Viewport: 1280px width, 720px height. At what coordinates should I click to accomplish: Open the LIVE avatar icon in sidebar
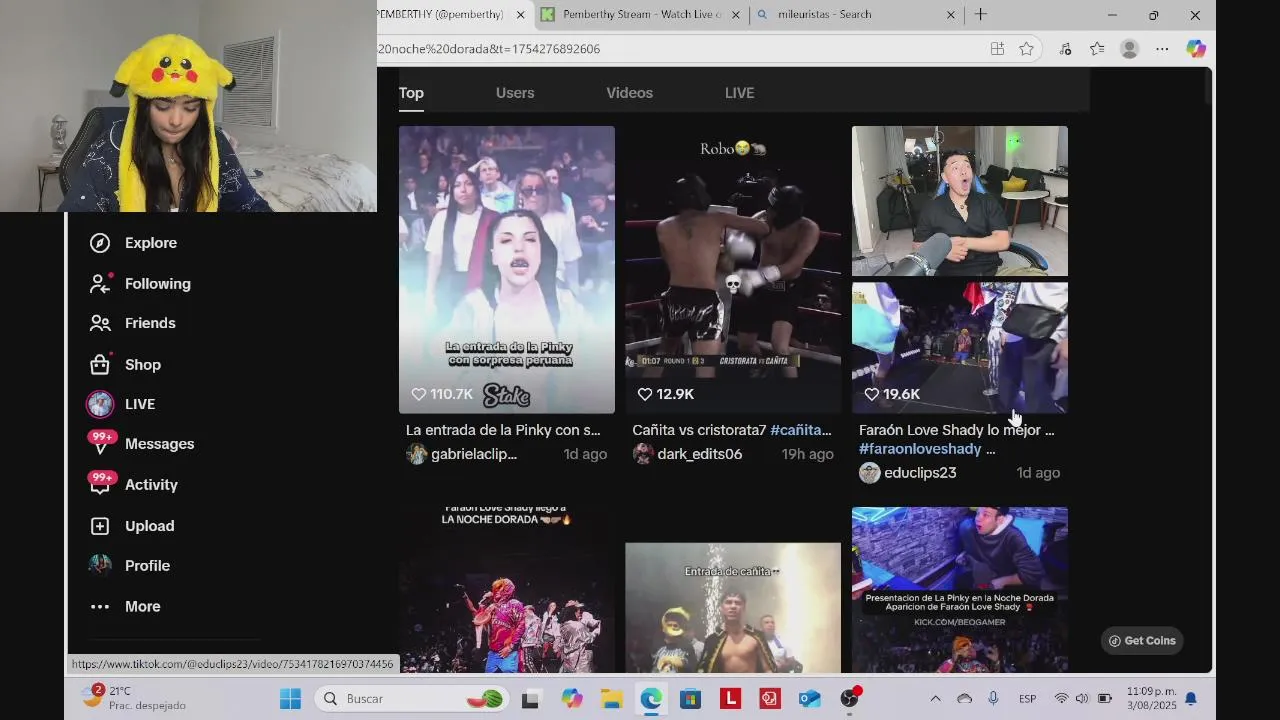coord(99,404)
